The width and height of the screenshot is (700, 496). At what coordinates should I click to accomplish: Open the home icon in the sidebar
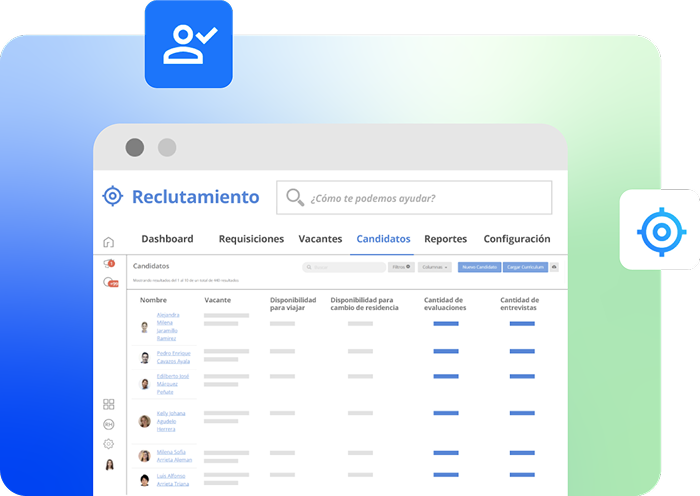click(108, 242)
